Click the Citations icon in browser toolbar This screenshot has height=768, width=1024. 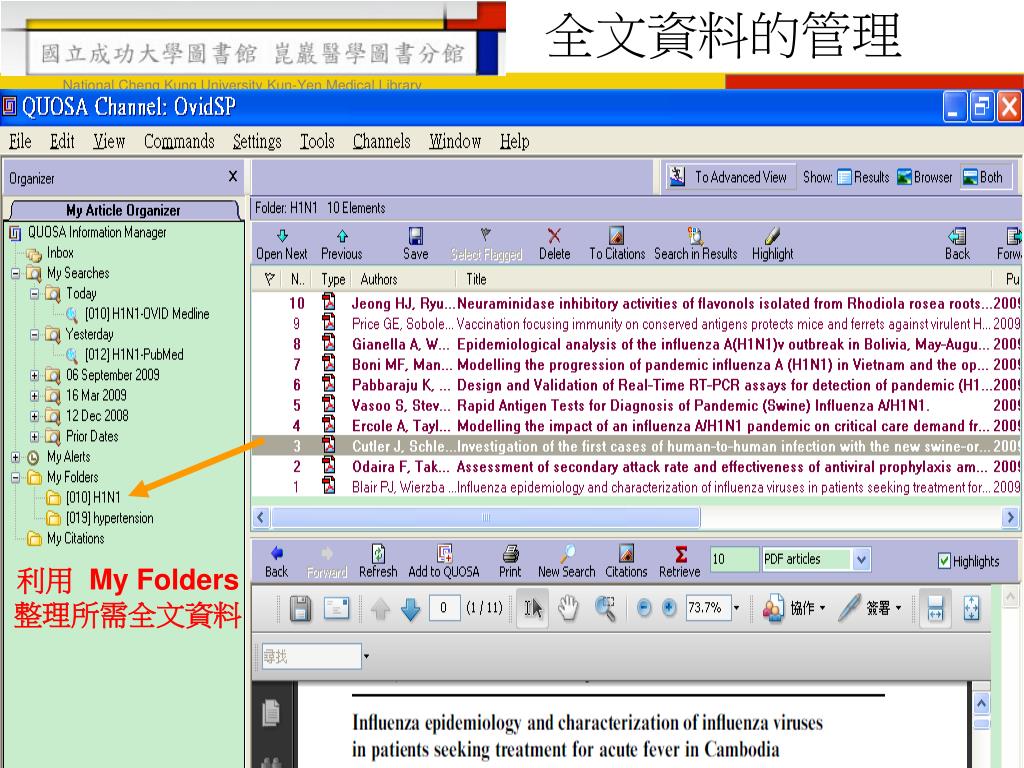[x=626, y=553]
